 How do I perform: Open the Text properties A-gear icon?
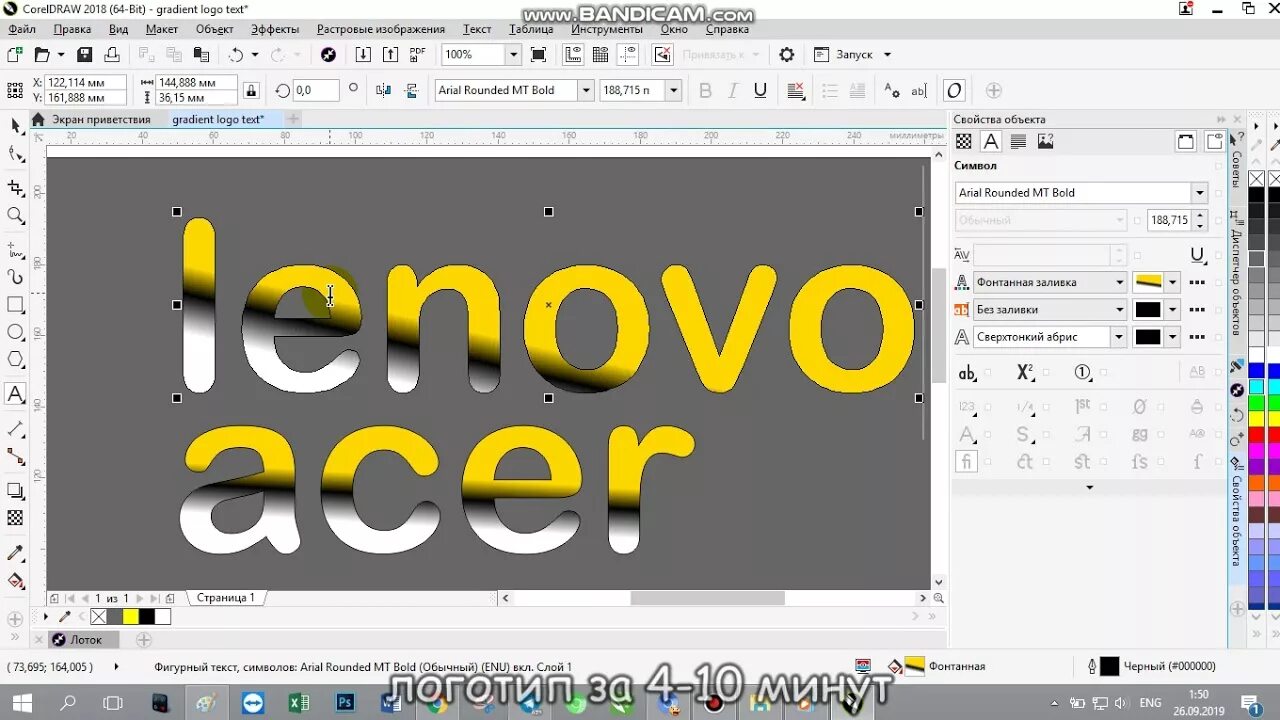892,90
